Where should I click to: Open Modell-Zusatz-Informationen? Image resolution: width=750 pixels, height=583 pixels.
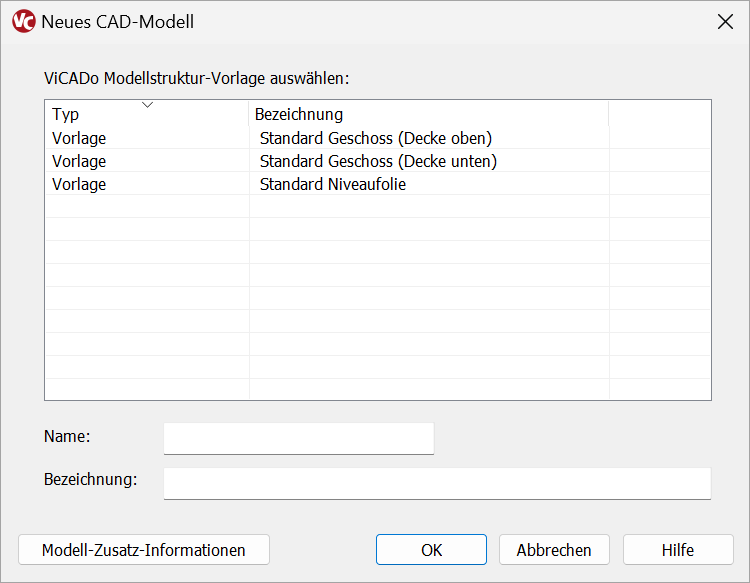[x=144, y=550]
